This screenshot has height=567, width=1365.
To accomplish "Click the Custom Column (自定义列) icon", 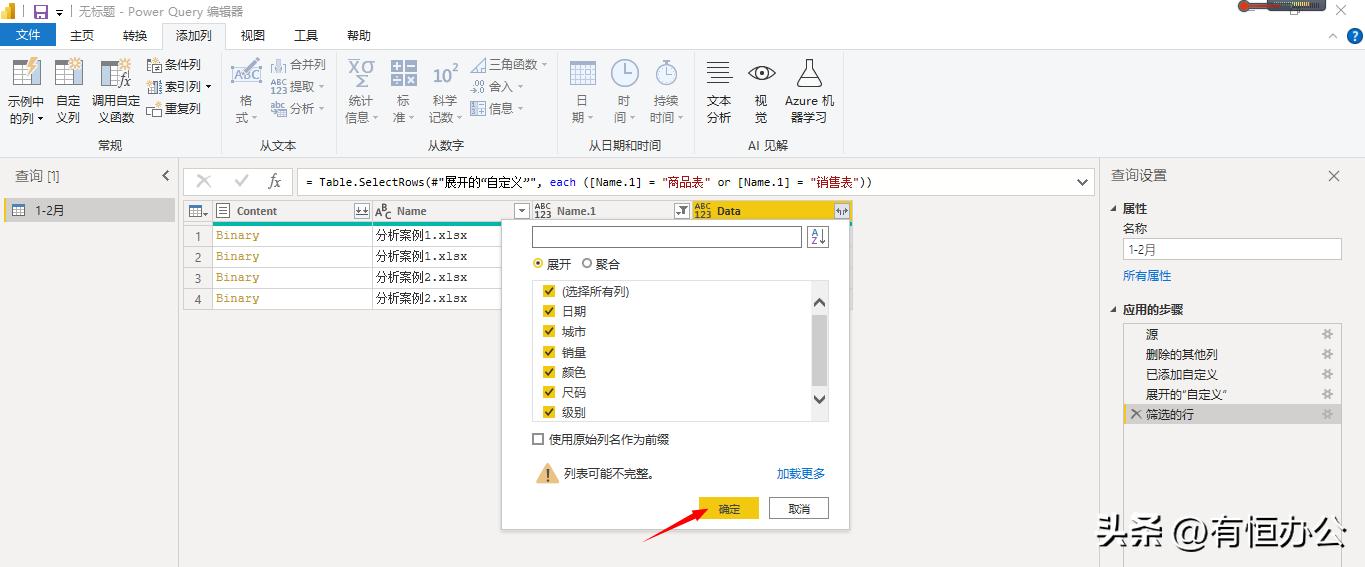I will pyautogui.click(x=68, y=74).
